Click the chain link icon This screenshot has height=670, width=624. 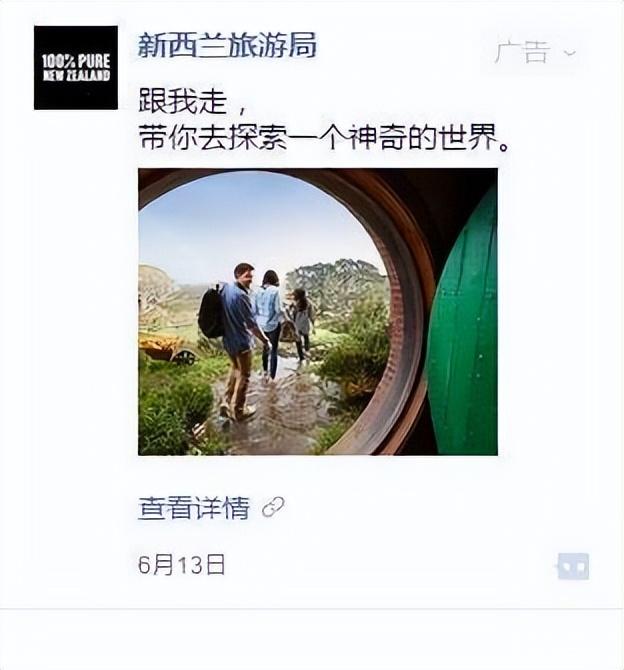tap(273, 508)
